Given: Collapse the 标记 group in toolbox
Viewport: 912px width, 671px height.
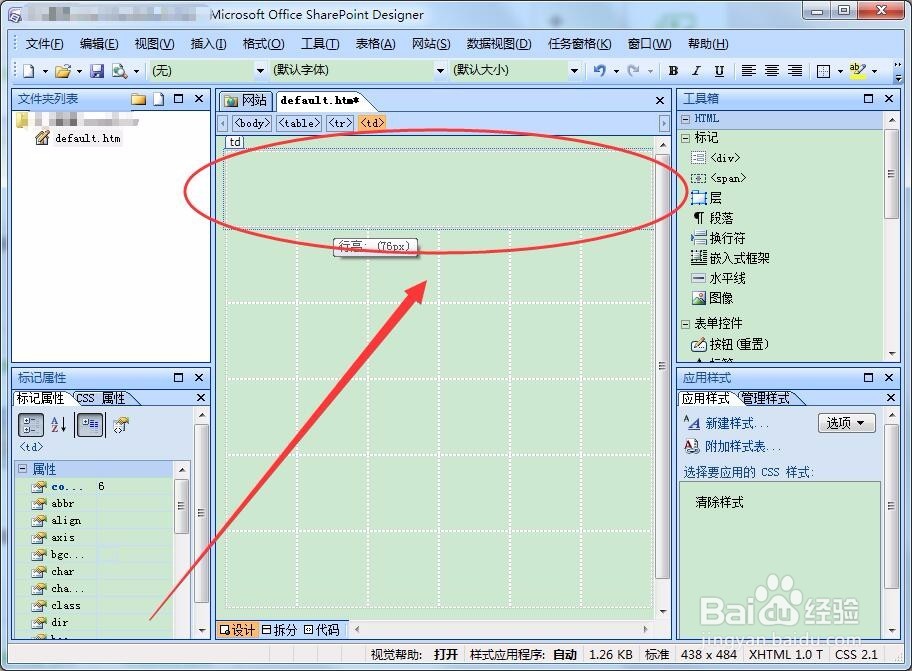Looking at the screenshot, I should tap(686, 138).
